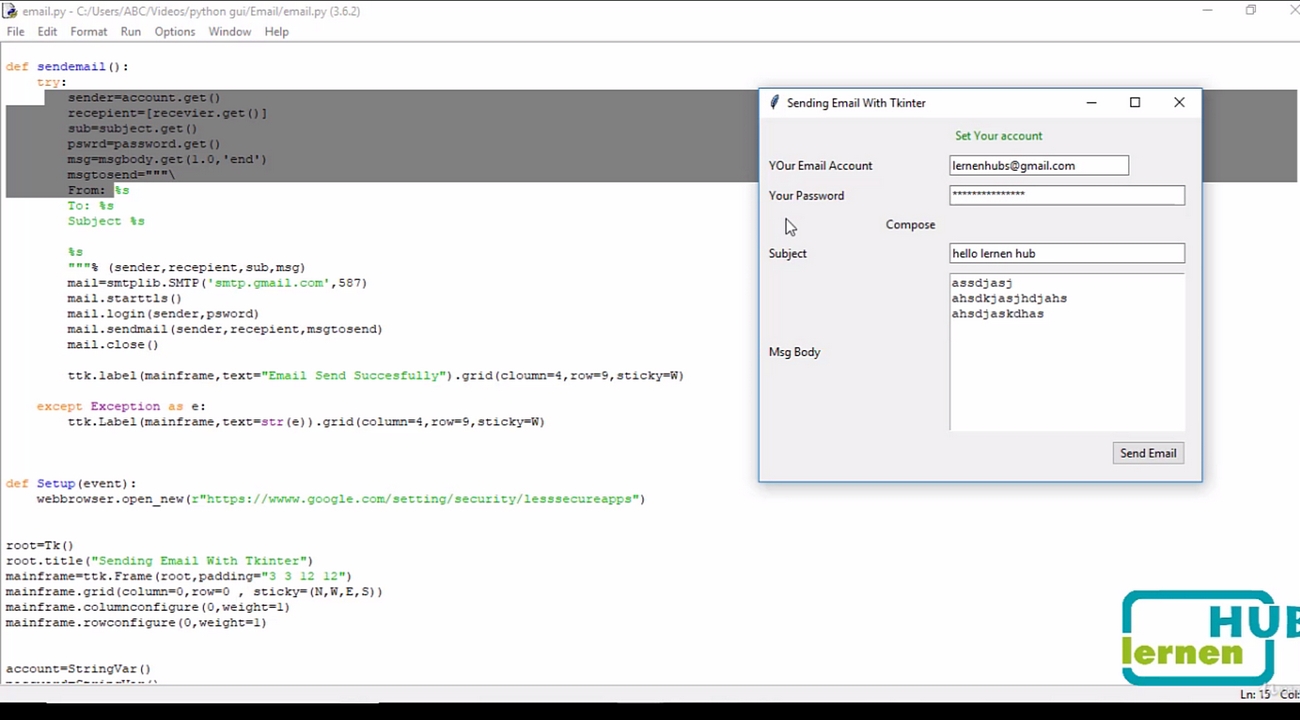Open the Run menu
This screenshot has width=1300, height=720.
click(131, 31)
